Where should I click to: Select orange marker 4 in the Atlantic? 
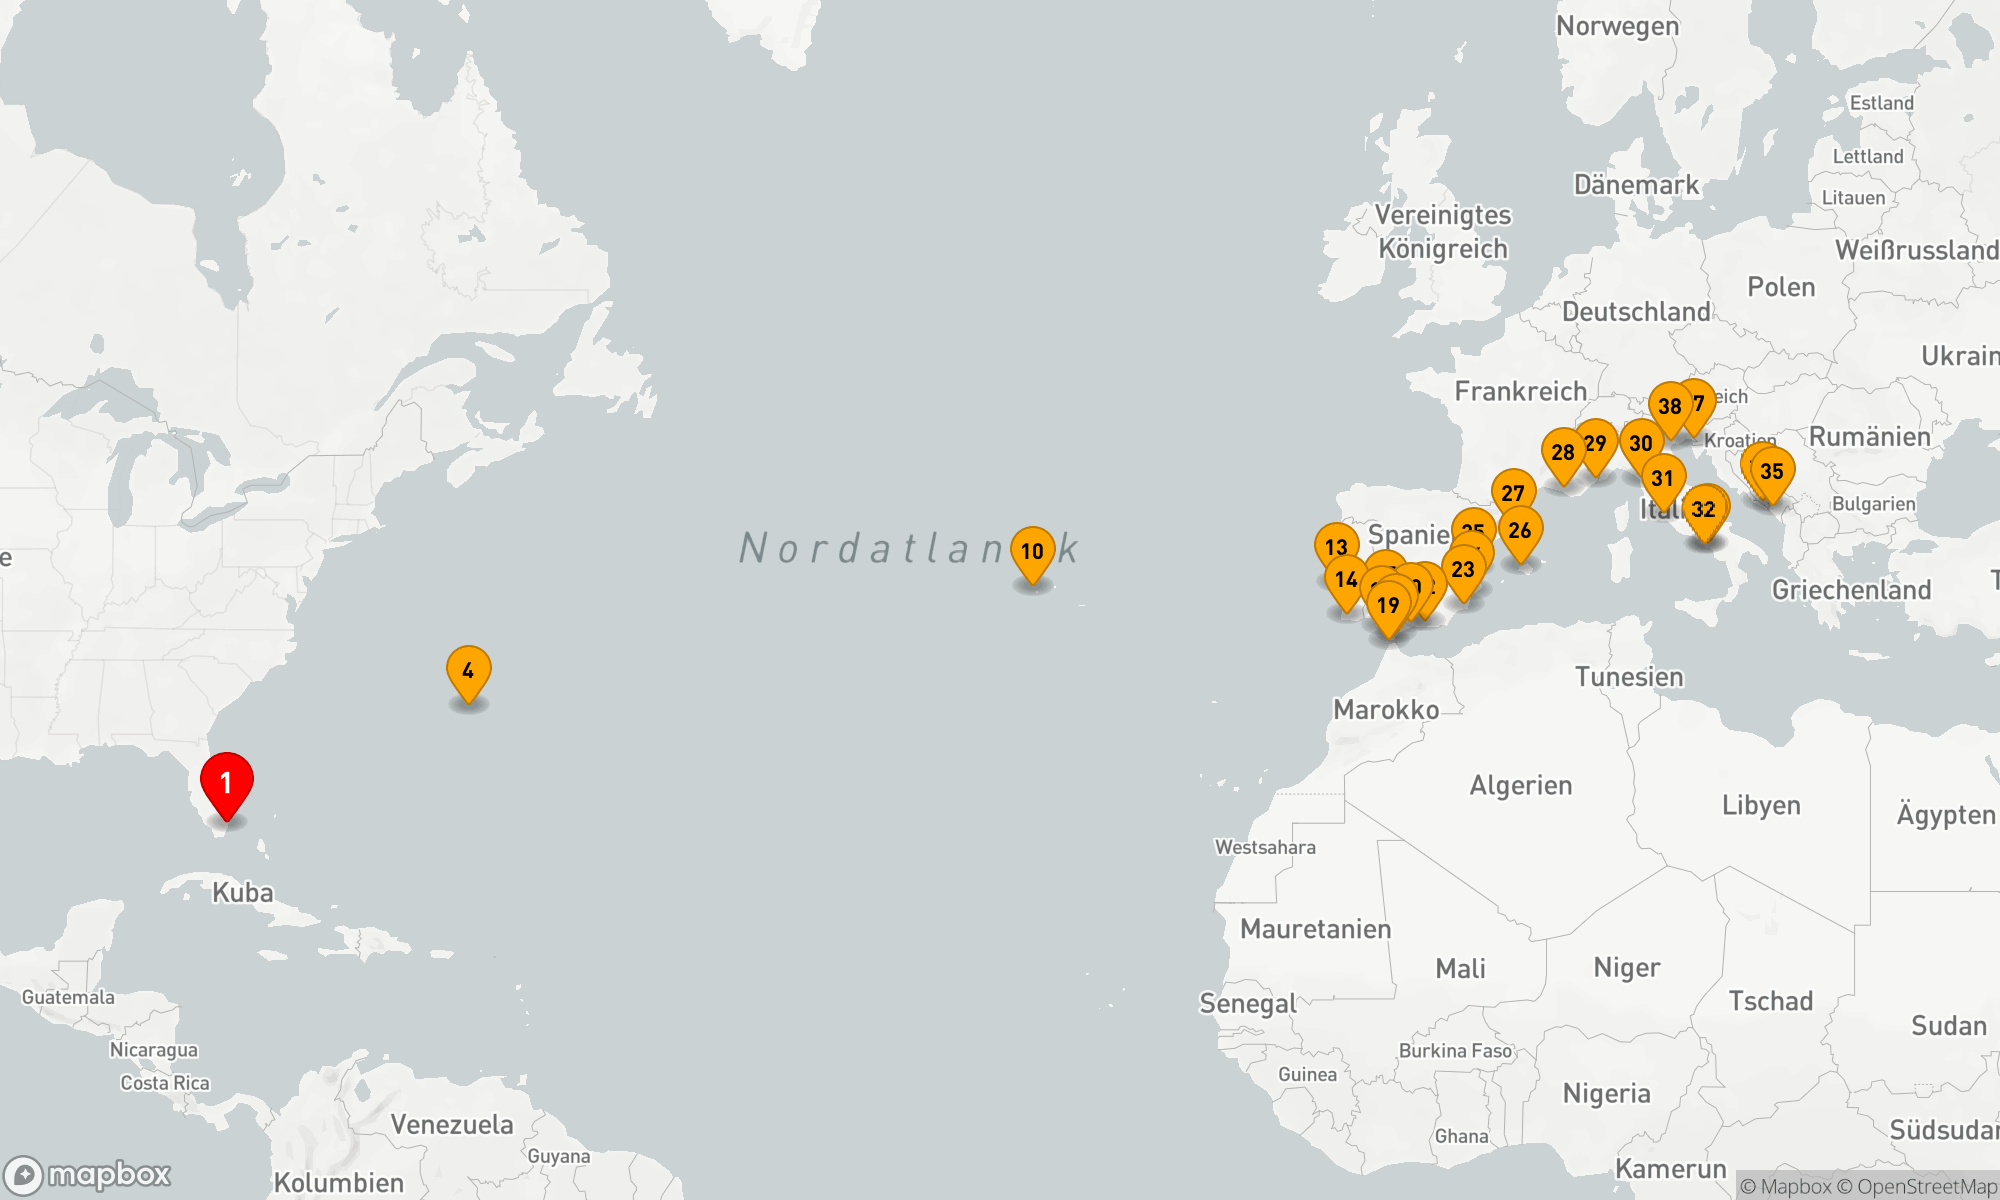468,670
